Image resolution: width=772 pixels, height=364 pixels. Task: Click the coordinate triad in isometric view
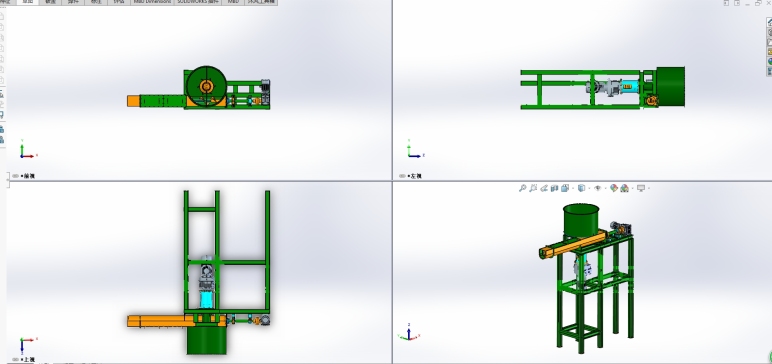409,333
